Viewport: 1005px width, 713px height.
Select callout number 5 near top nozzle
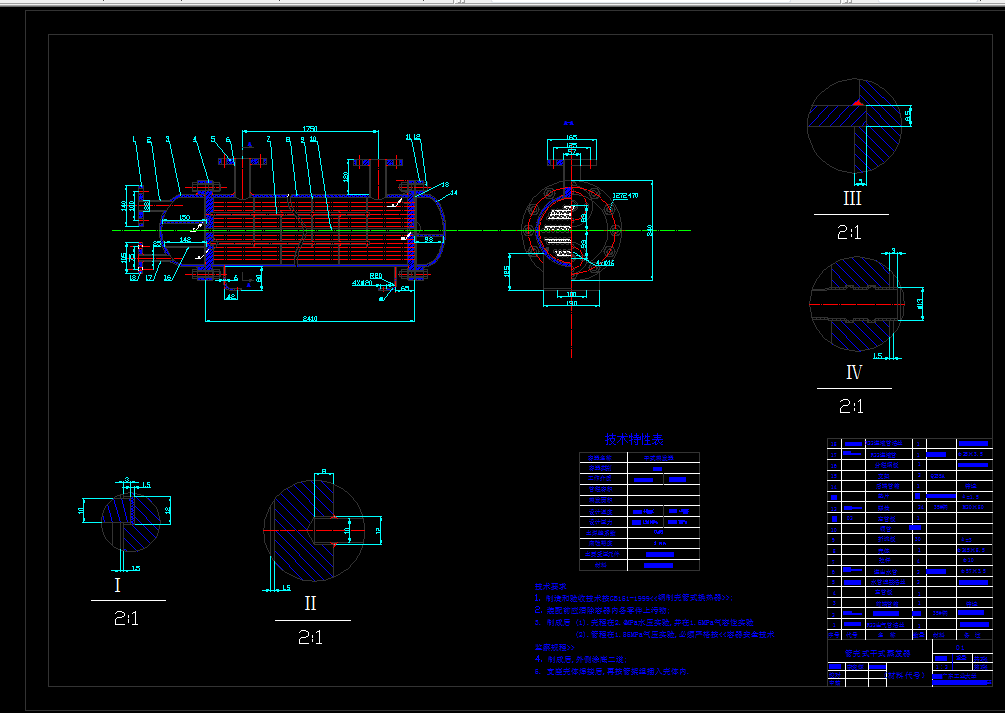213,139
